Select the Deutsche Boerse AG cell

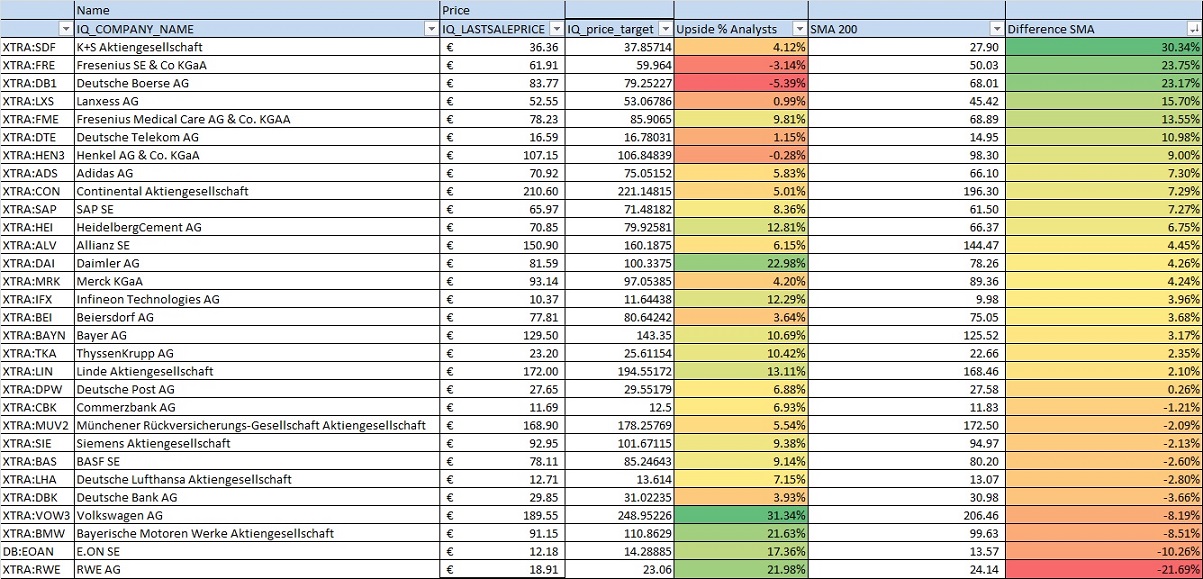257,83
